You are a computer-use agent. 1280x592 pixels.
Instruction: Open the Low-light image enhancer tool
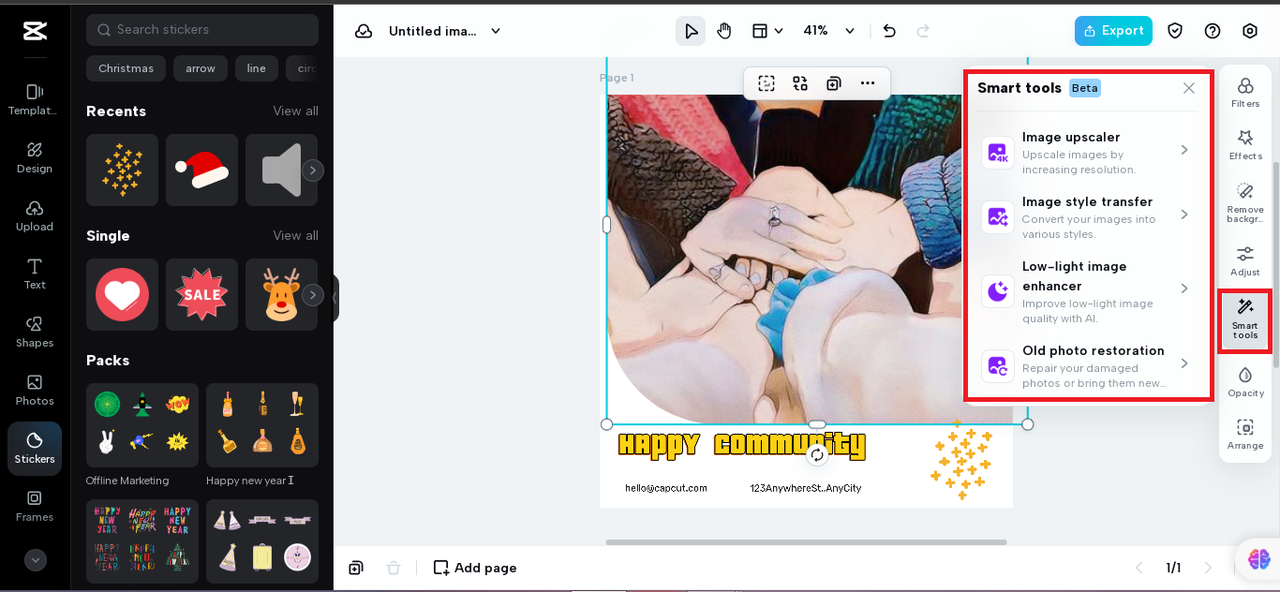pos(1087,291)
